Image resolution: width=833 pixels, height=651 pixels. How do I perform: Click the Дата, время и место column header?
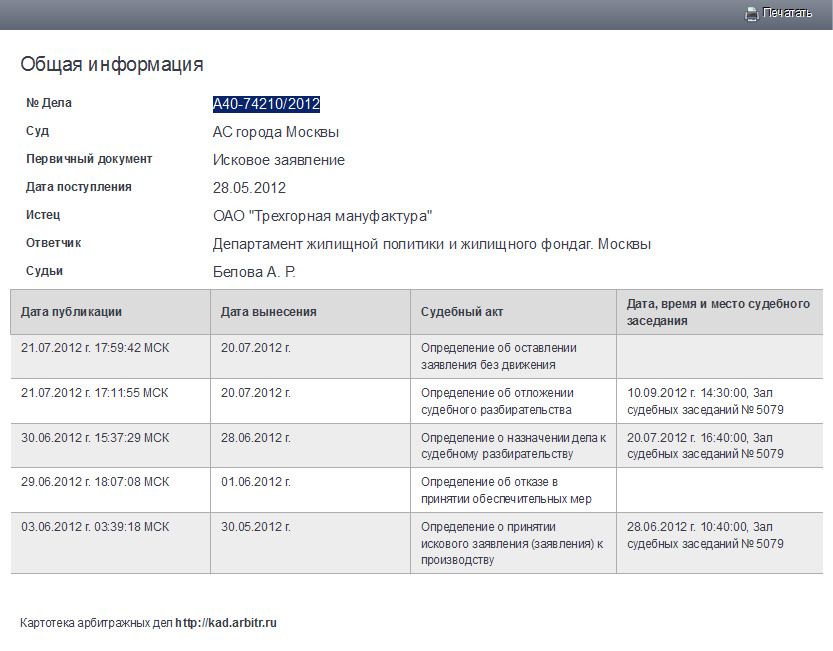click(717, 312)
